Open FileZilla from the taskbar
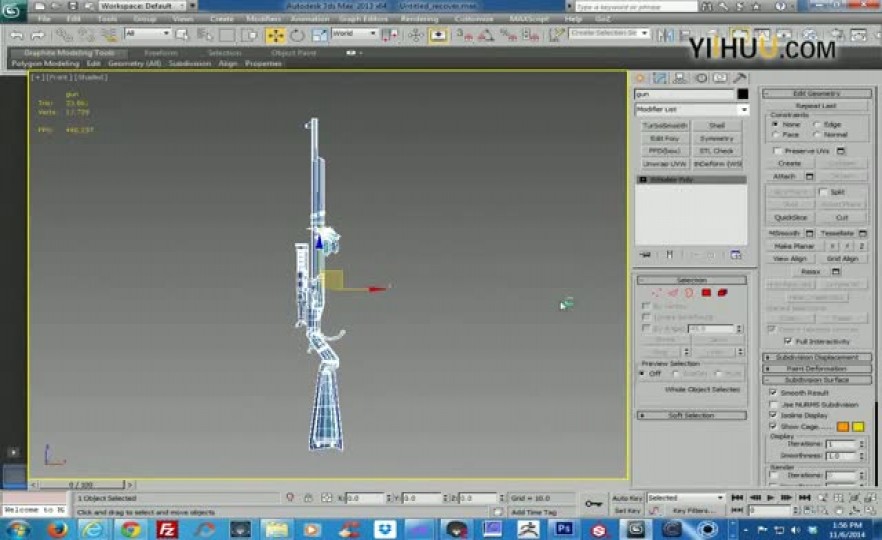The width and height of the screenshot is (882, 540). pos(167,529)
